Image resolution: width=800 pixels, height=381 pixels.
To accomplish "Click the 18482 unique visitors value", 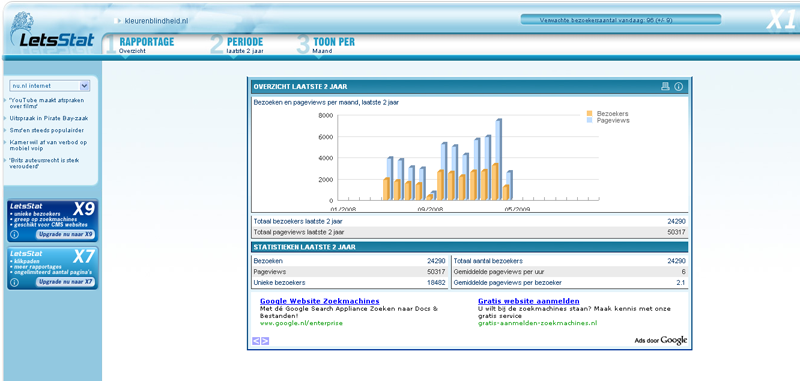I will (x=436, y=283).
